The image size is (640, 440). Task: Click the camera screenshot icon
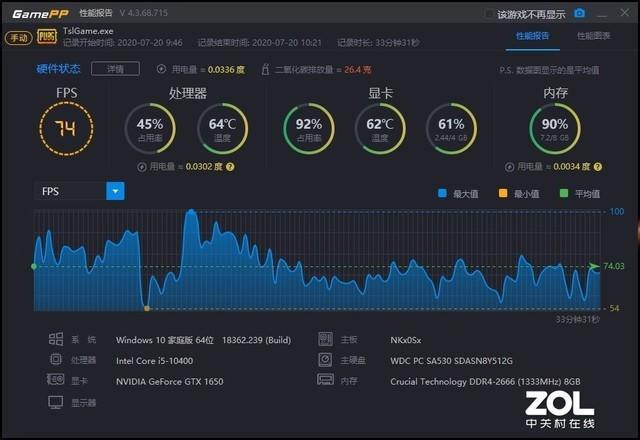(579, 15)
